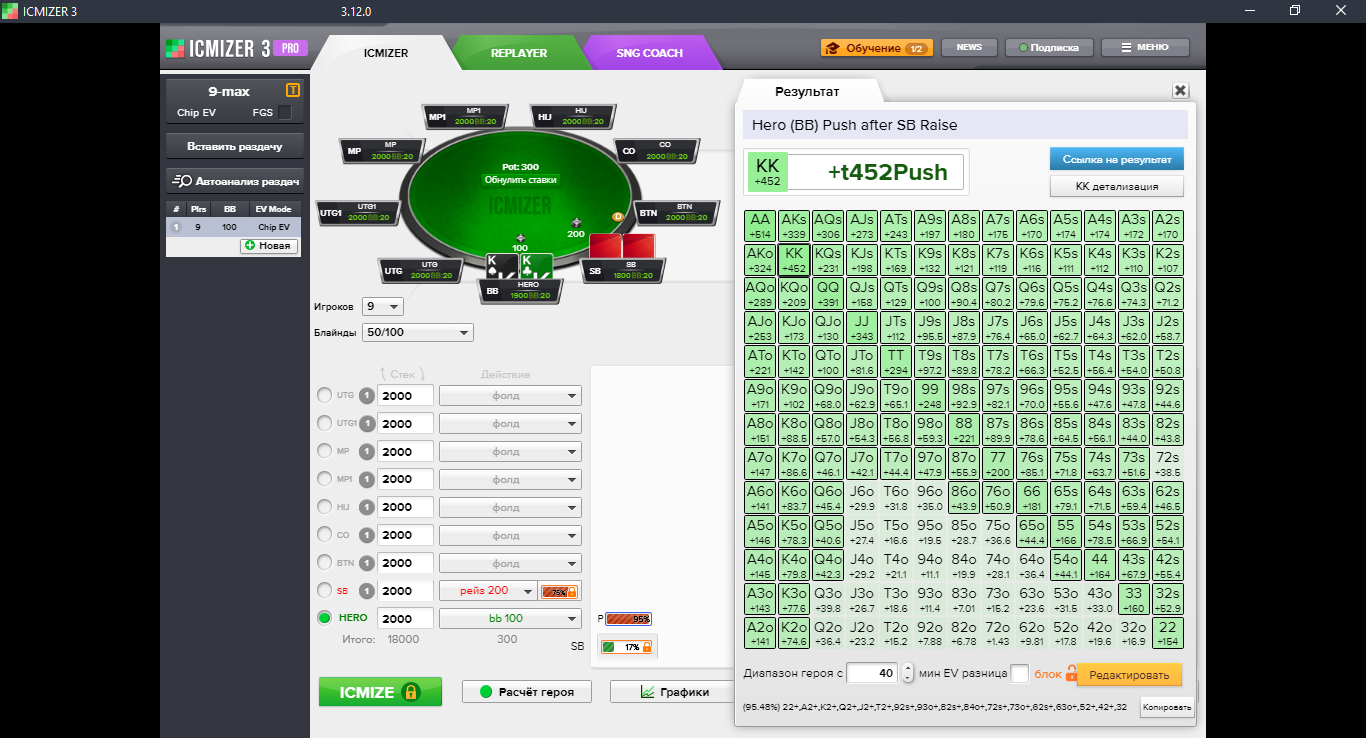Click the SB 17% range bar
The height and width of the screenshot is (738, 1366).
(x=627, y=647)
